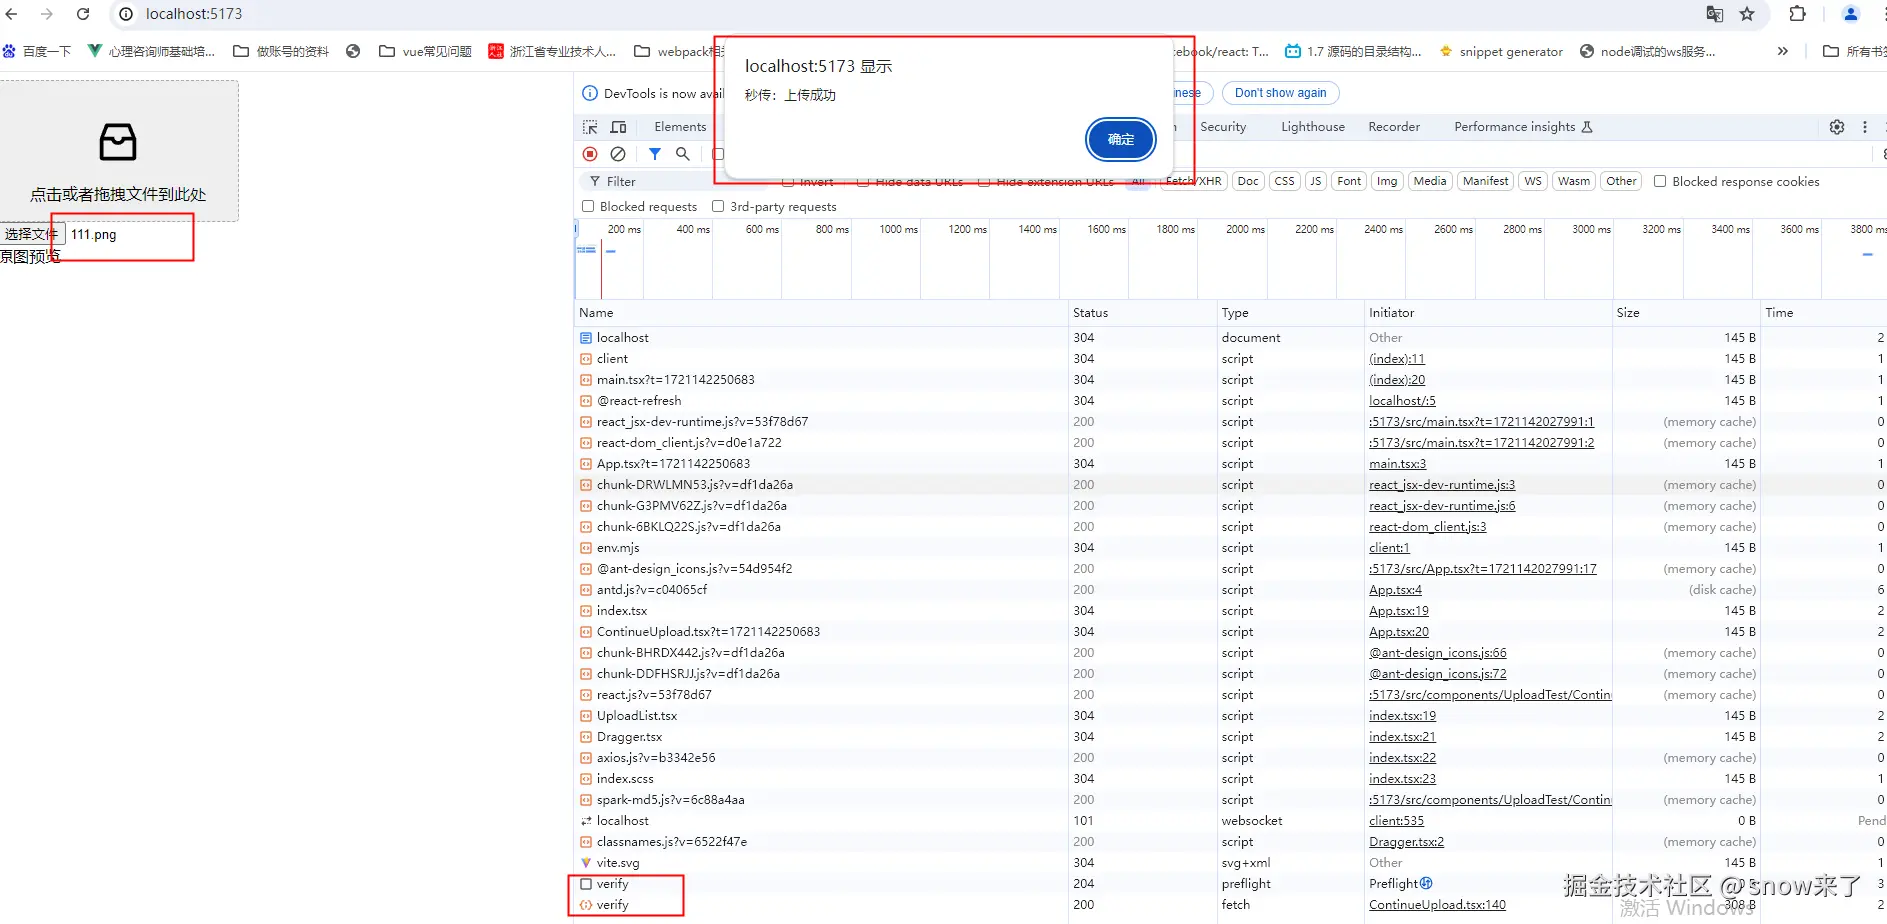Open the browser extensions puzzle icon
Screen dimensions: 1887x924
1797,14
